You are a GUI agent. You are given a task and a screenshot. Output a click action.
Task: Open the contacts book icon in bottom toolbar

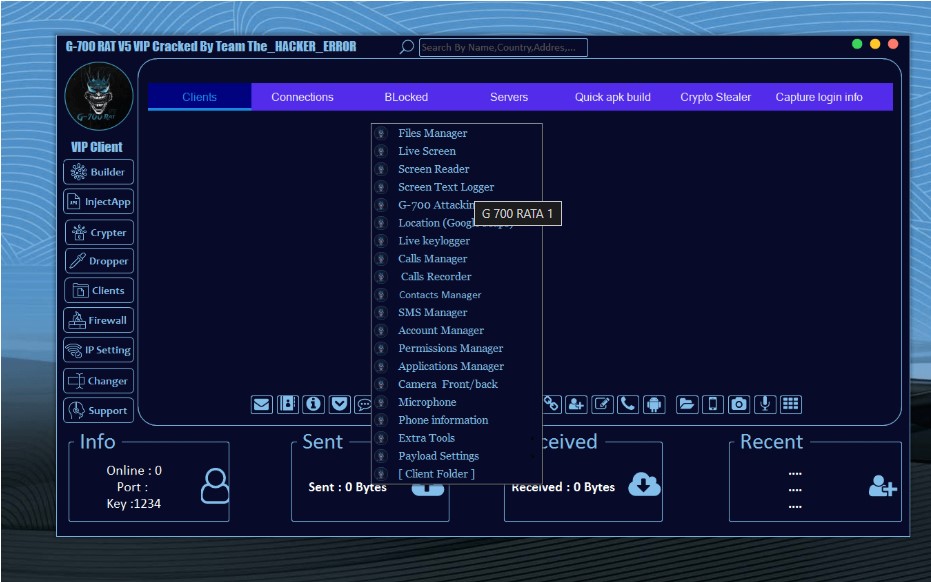point(288,404)
